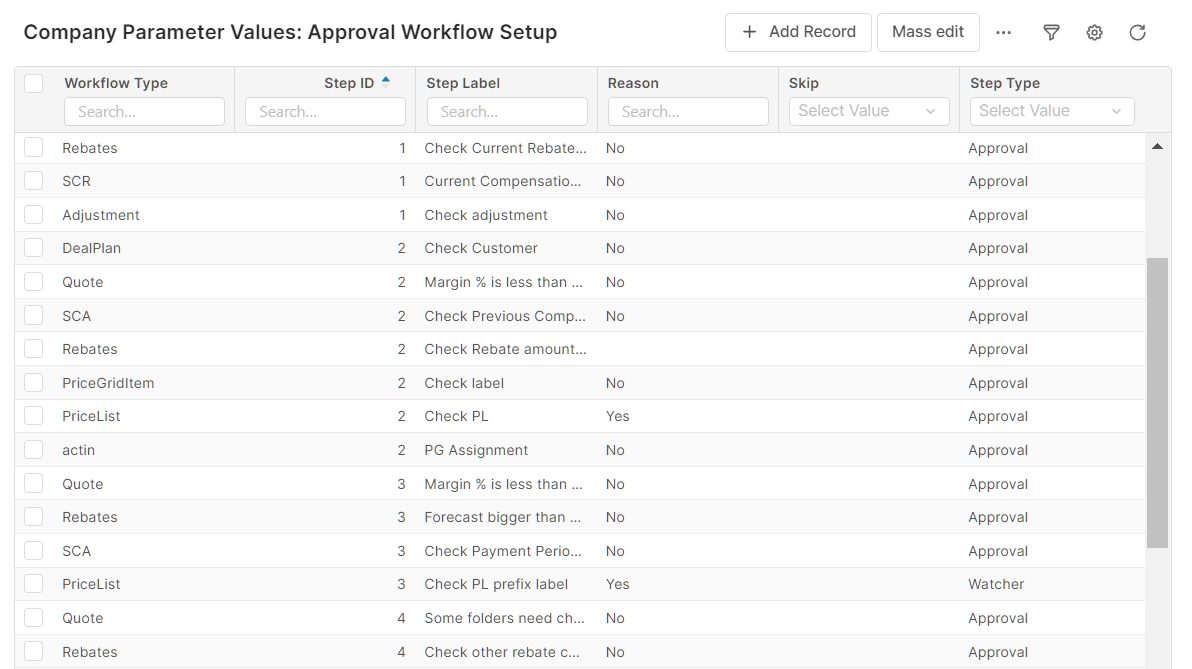Click the Workflow Type column header
The image size is (1192, 669).
point(116,83)
